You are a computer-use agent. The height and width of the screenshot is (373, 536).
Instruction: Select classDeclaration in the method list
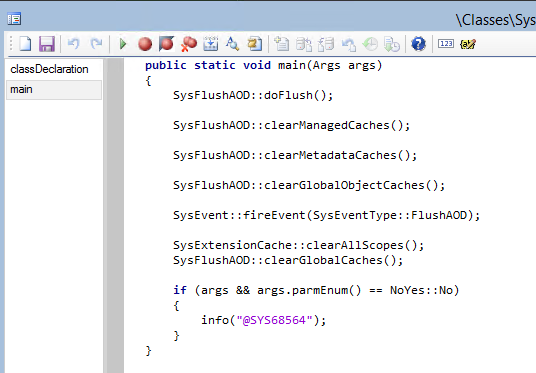50,69
